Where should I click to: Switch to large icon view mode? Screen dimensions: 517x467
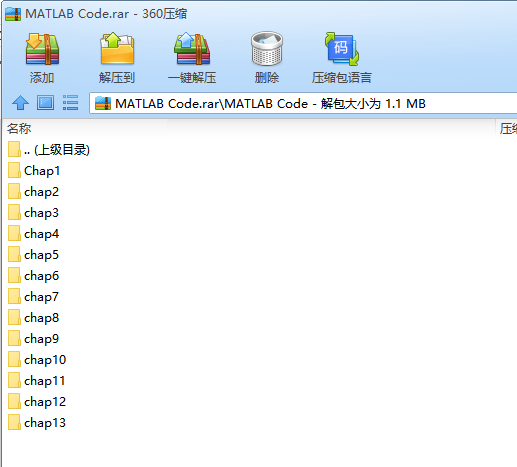(45, 103)
